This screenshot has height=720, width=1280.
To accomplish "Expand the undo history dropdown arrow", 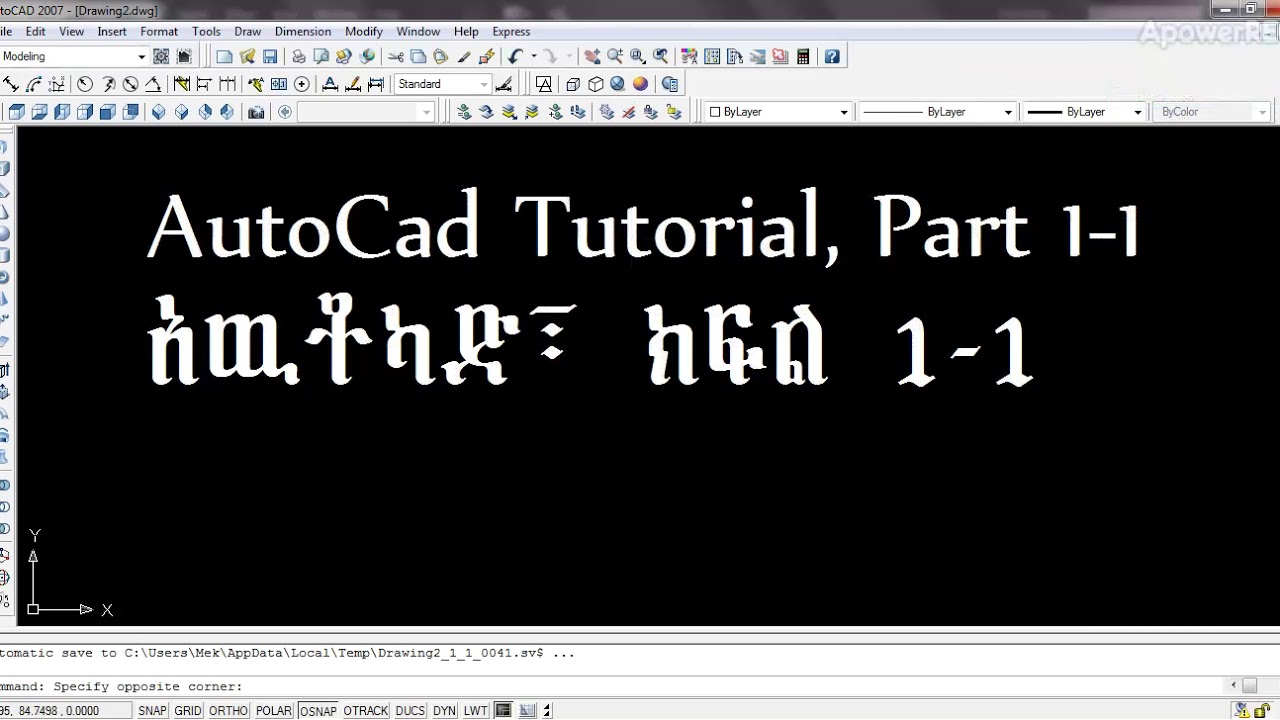I will click(x=533, y=56).
